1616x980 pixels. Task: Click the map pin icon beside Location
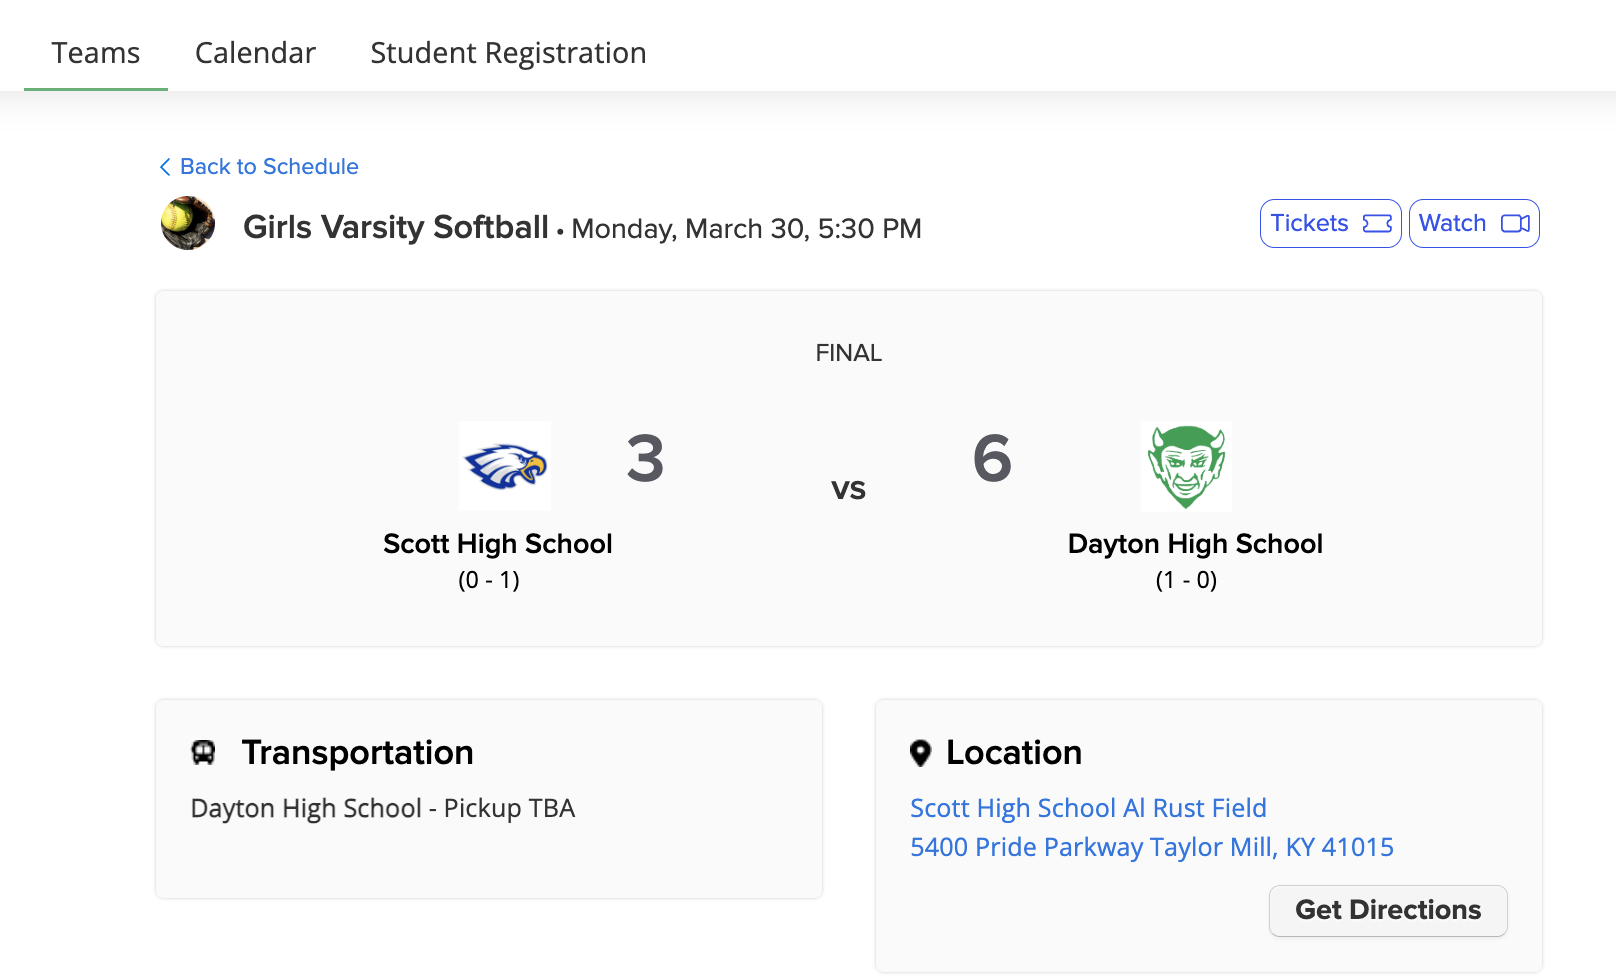920,753
